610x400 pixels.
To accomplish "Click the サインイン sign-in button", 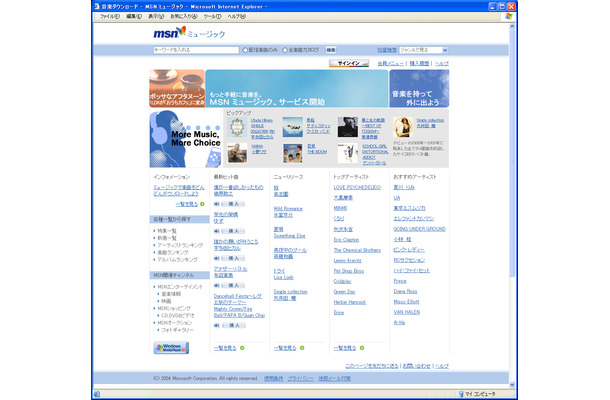I will coord(349,63).
